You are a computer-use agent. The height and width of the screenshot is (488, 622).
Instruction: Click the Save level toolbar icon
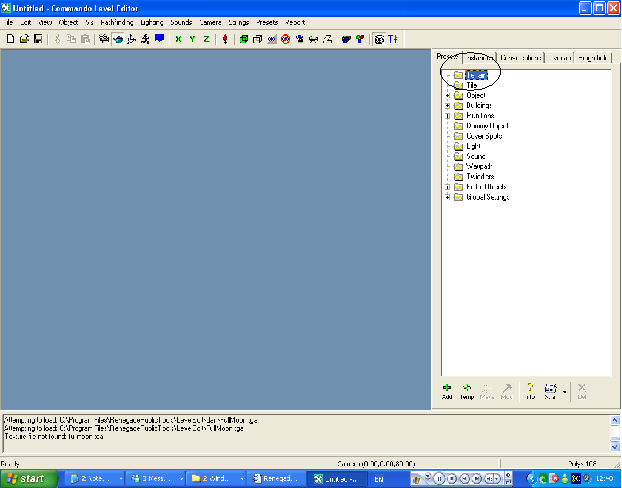38,39
